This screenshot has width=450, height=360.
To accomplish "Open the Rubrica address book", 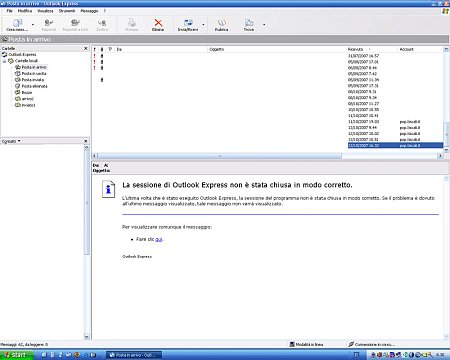I will pos(221,25).
